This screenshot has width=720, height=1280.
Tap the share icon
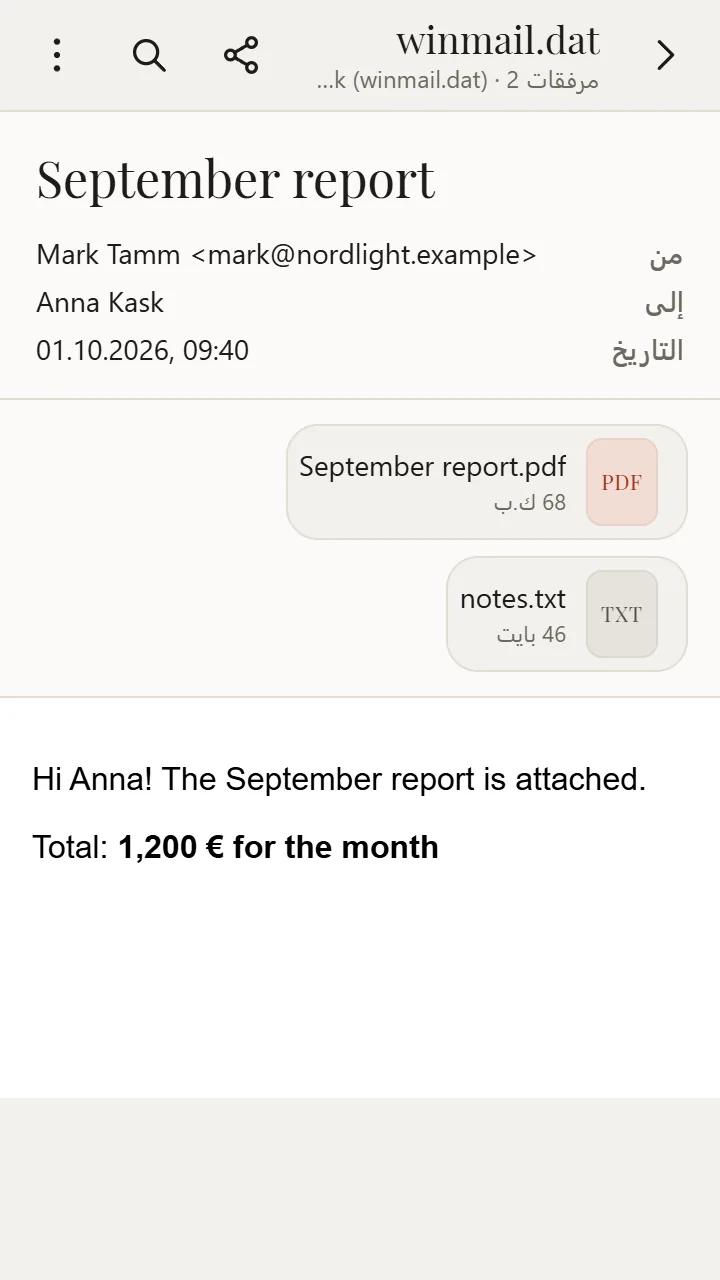coord(241,55)
